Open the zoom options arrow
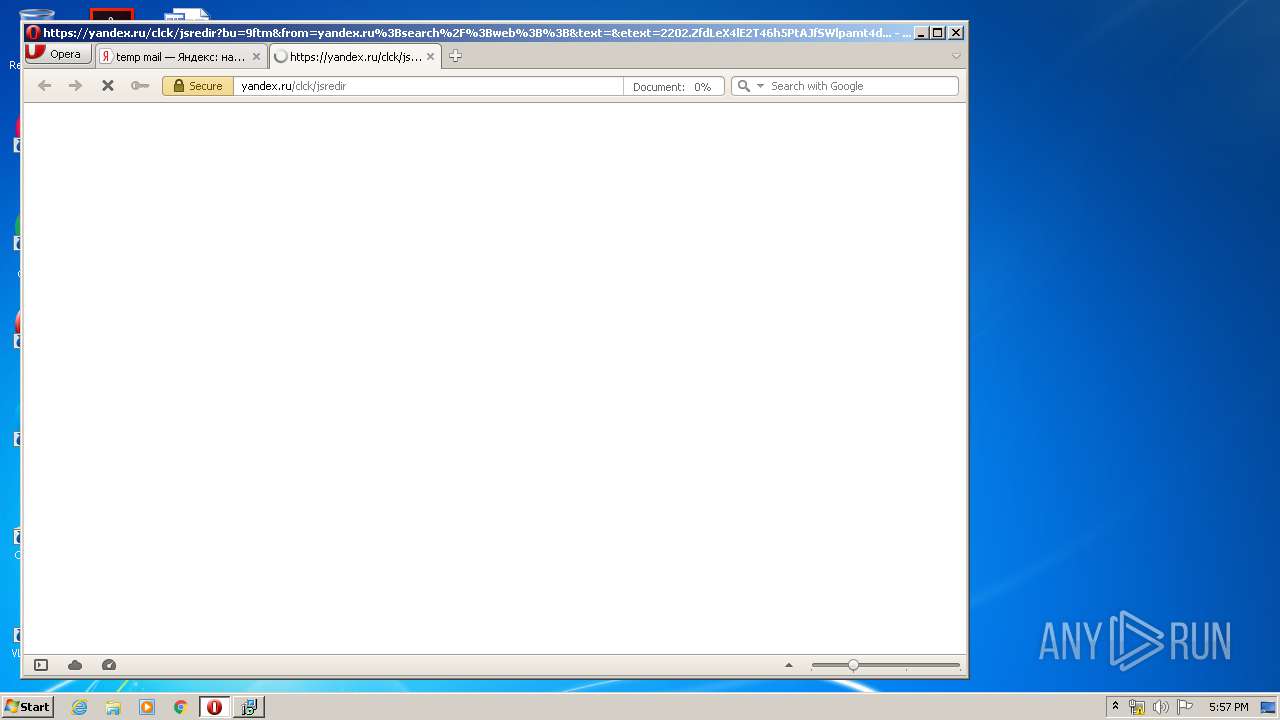The image size is (1280, 720). pyautogui.click(x=789, y=665)
